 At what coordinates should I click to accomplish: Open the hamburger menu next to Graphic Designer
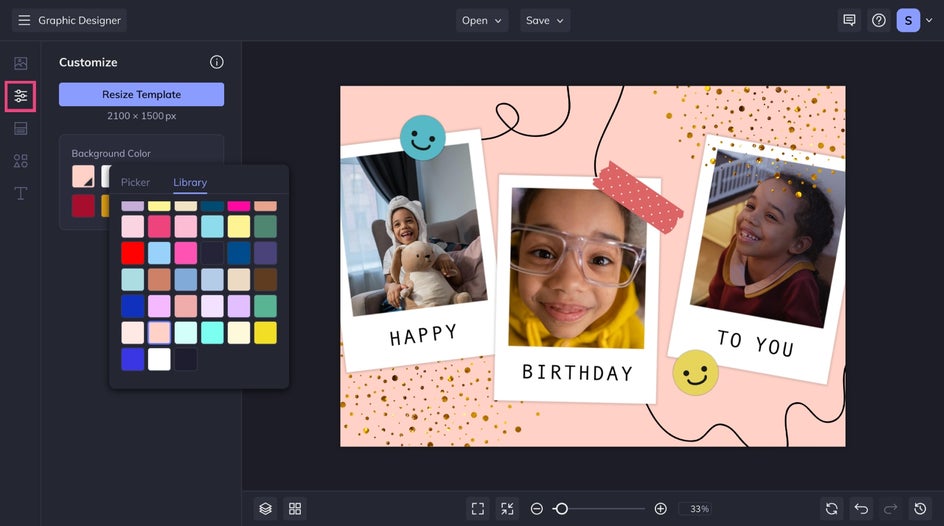click(24, 20)
